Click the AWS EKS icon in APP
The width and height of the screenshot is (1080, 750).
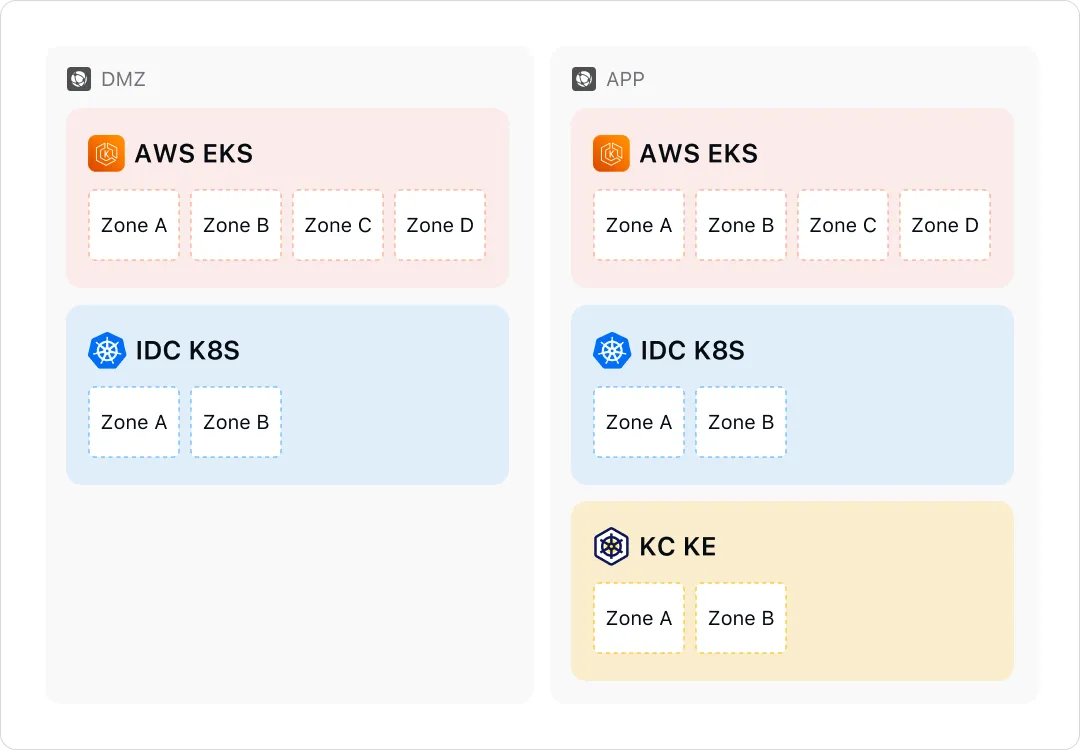click(611, 154)
